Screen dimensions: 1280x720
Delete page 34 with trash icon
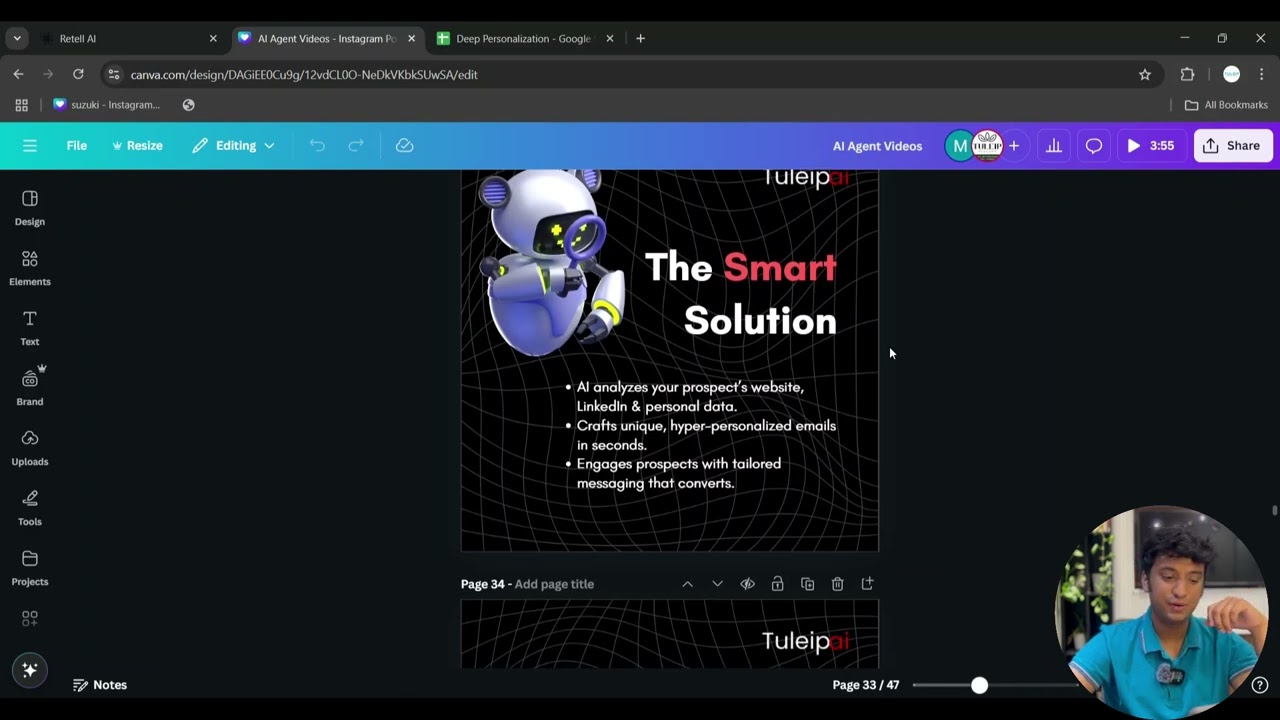[837, 584]
